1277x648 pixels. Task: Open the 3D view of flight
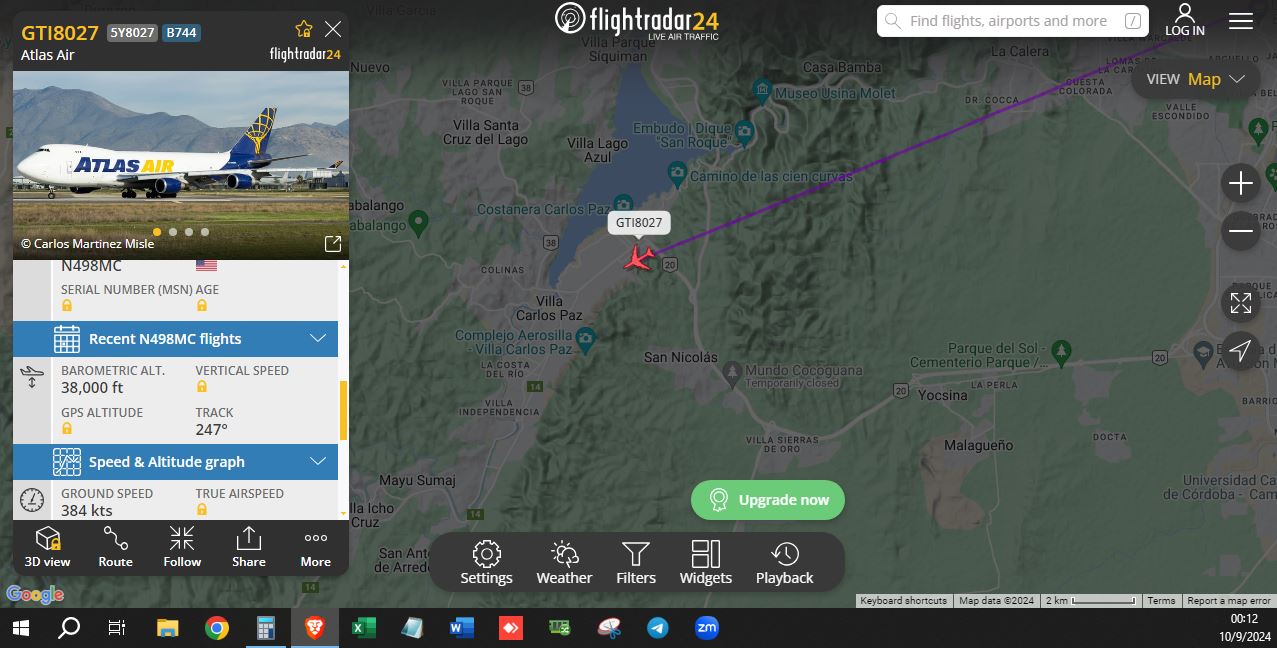point(48,546)
